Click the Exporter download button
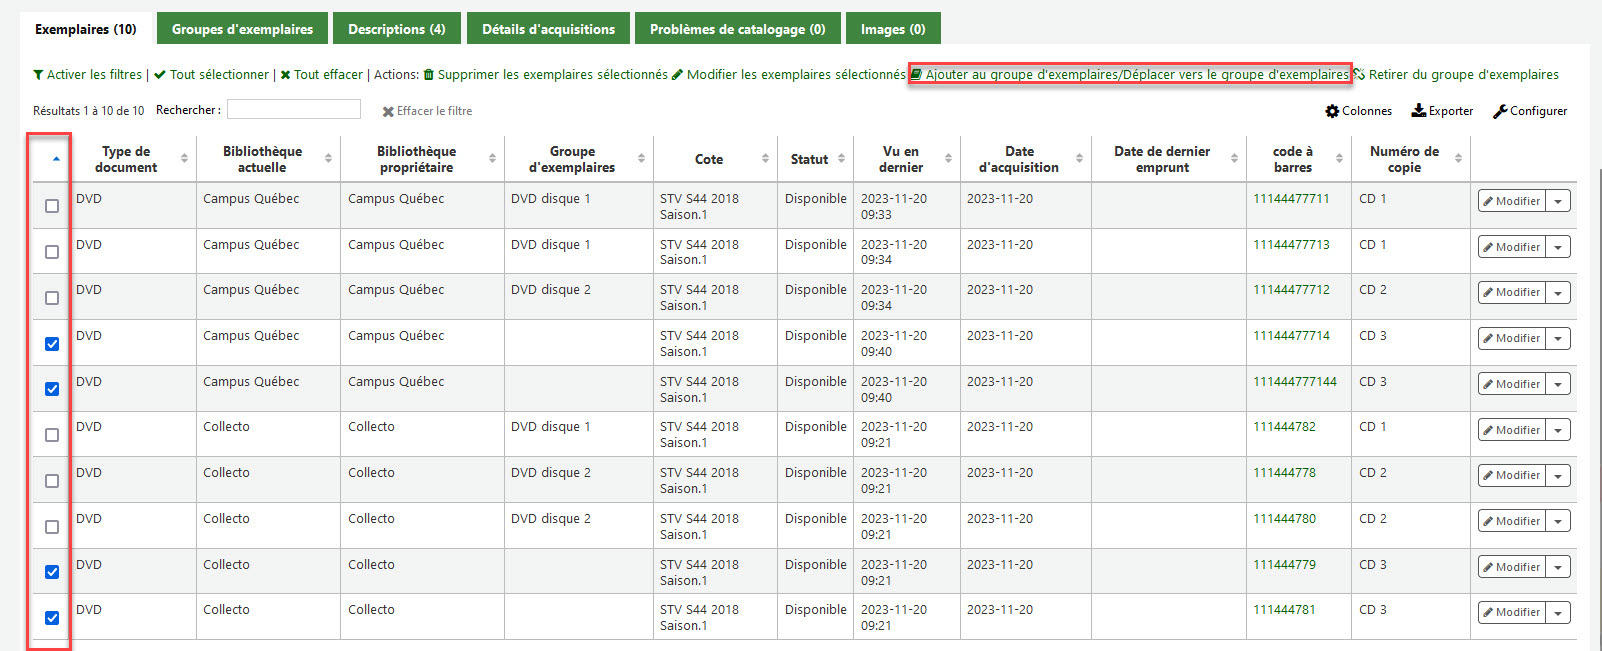 [1442, 111]
